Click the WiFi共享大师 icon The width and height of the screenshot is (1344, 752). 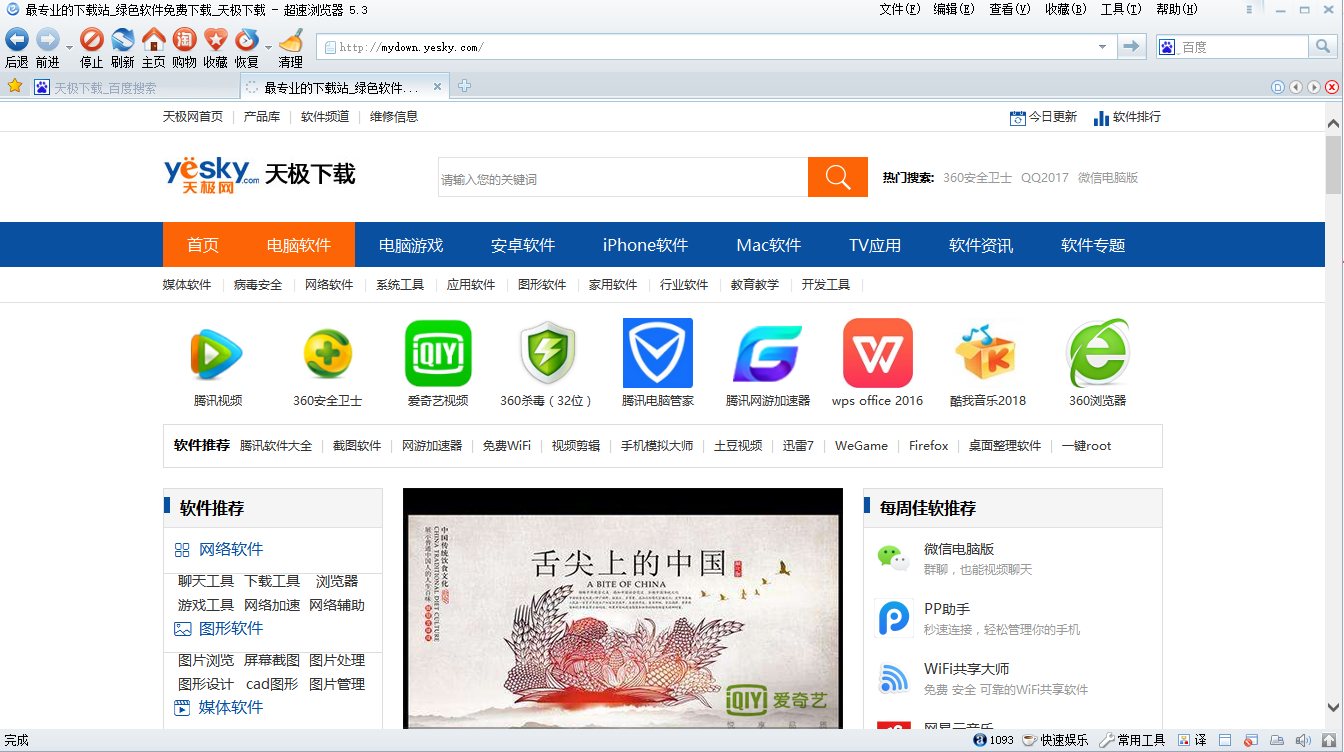pos(893,678)
